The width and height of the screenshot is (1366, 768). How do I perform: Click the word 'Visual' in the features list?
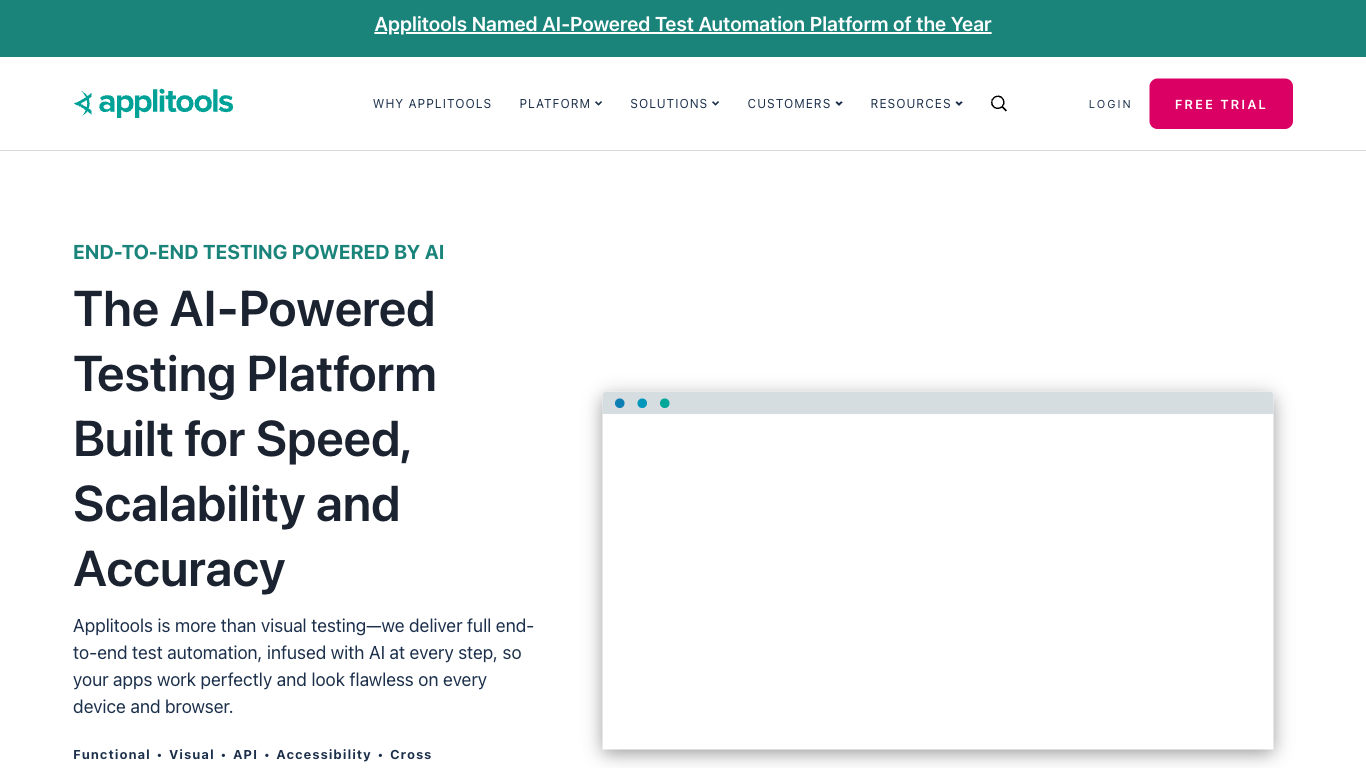pyautogui.click(x=192, y=755)
